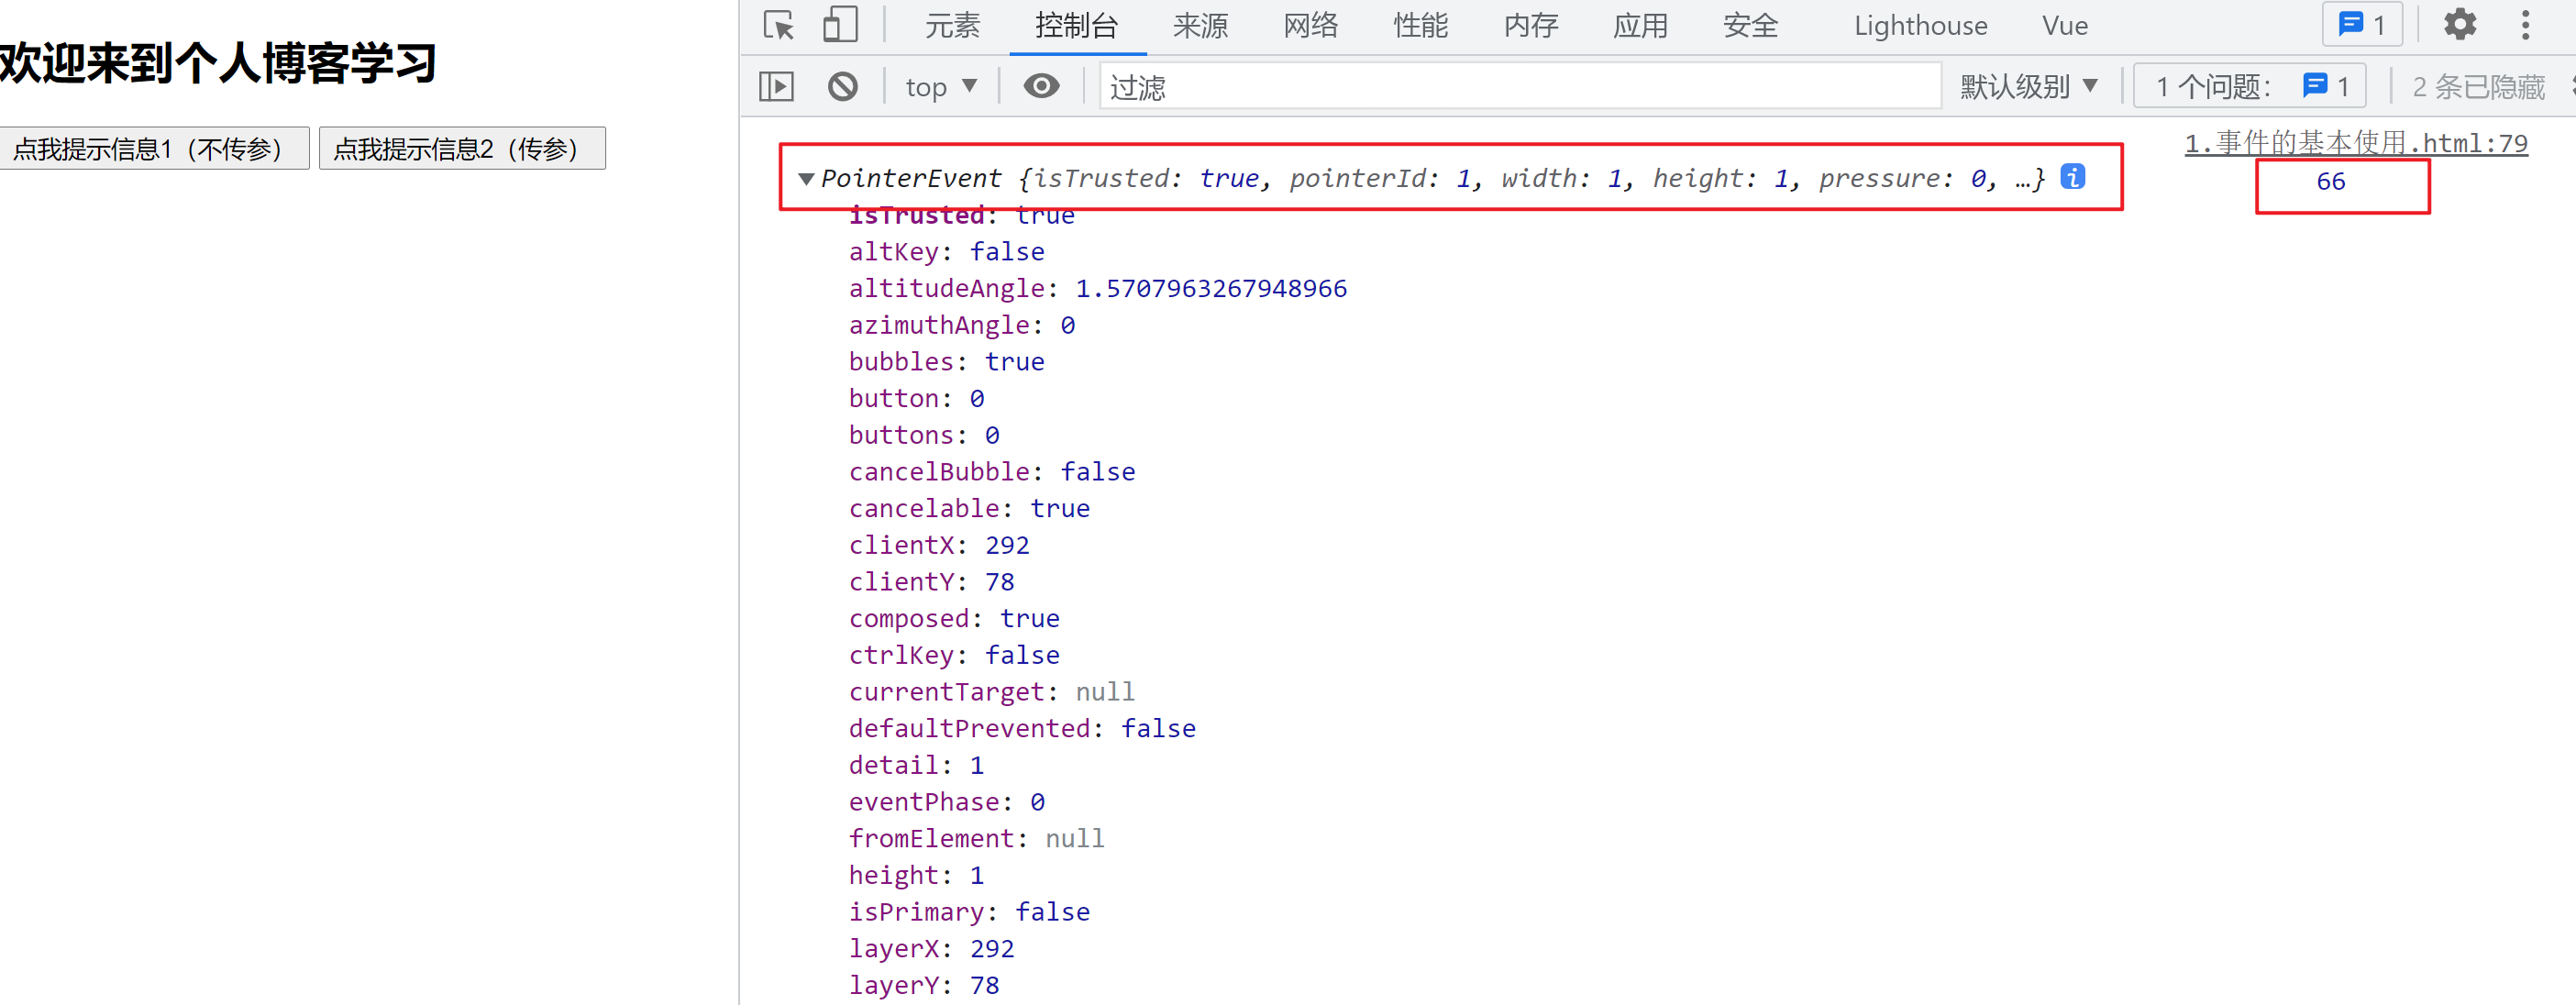Clear console with the ban icon
This screenshot has width=2576, height=1005.
click(842, 87)
